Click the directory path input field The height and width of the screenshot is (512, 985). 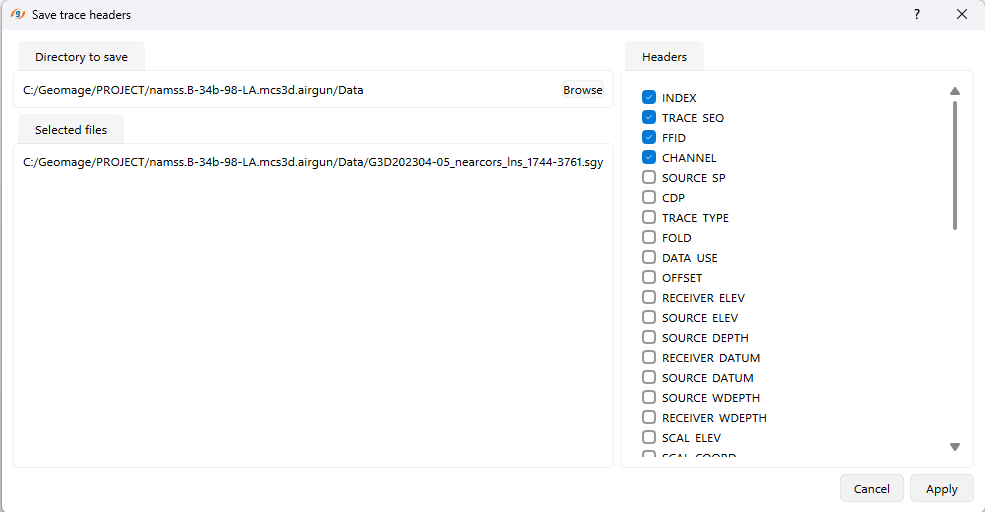pos(289,90)
